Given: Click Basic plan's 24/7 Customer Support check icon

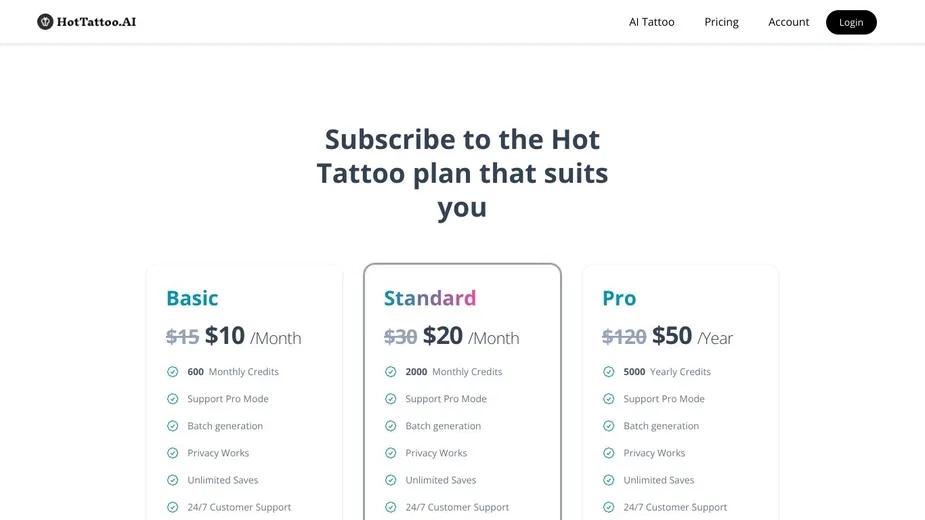Looking at the screenshot, I should point(172,507).
